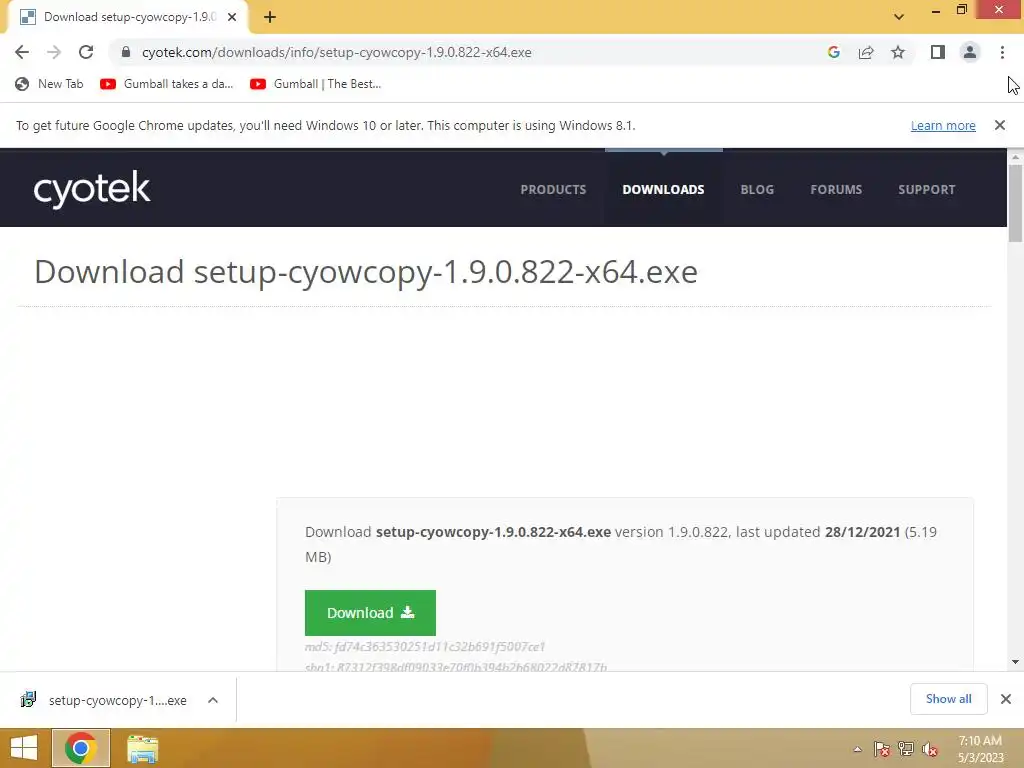
Task: Close the Download setup-cyowcopy tab
Action: (x=232, y=18)
